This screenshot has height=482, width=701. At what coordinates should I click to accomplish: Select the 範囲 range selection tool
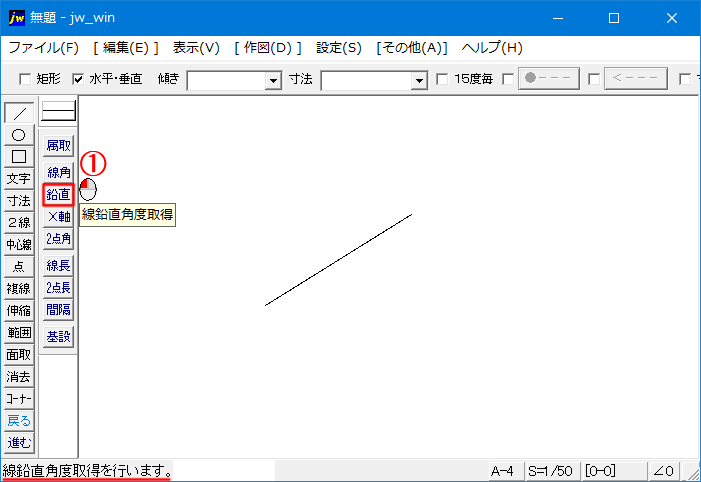coord(19,333)
